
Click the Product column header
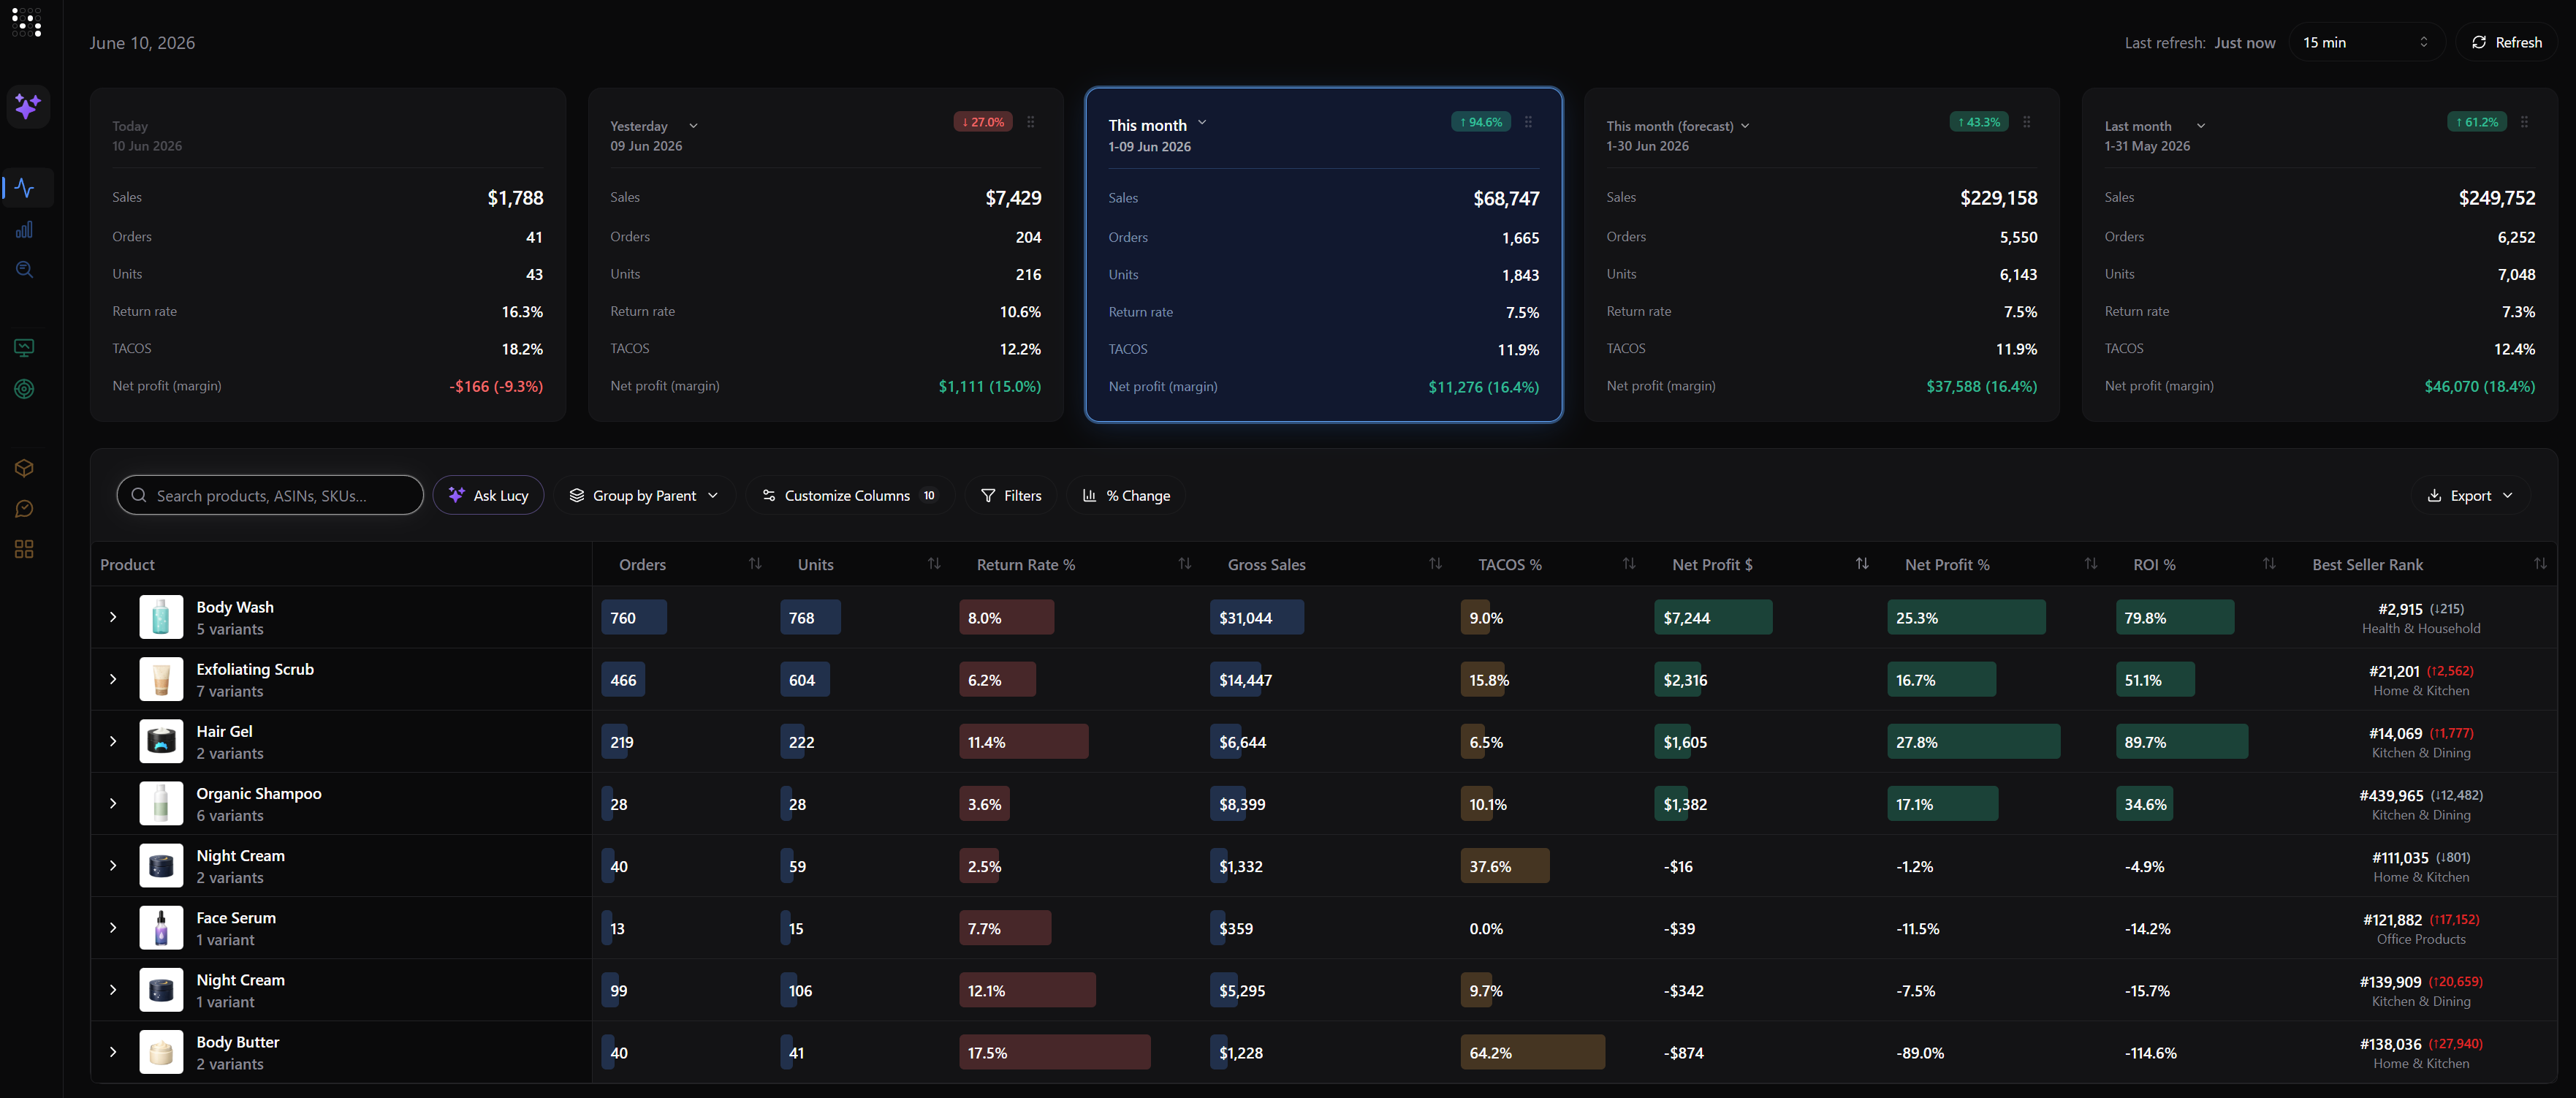coord(128,564)
